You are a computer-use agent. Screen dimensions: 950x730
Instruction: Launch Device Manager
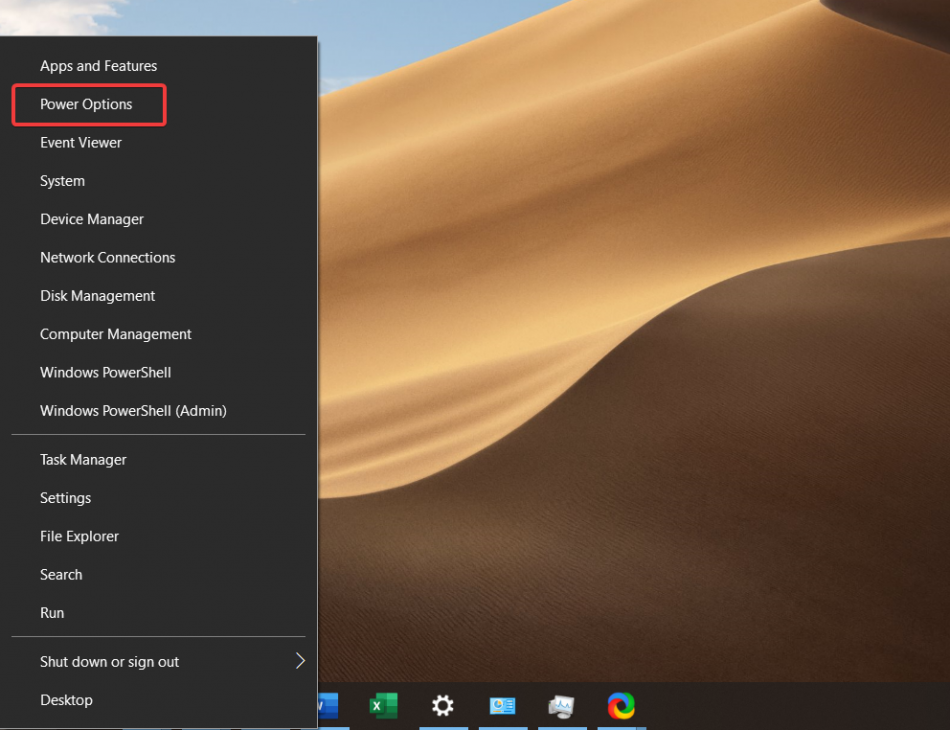[x=158, y=219]
